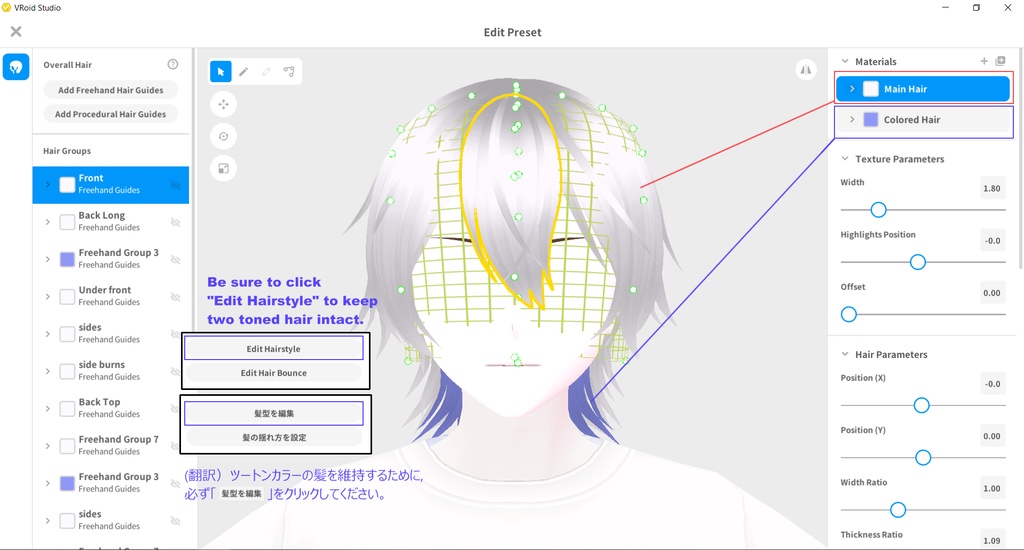Minimize the VRoid Studio window

(946, 8)
